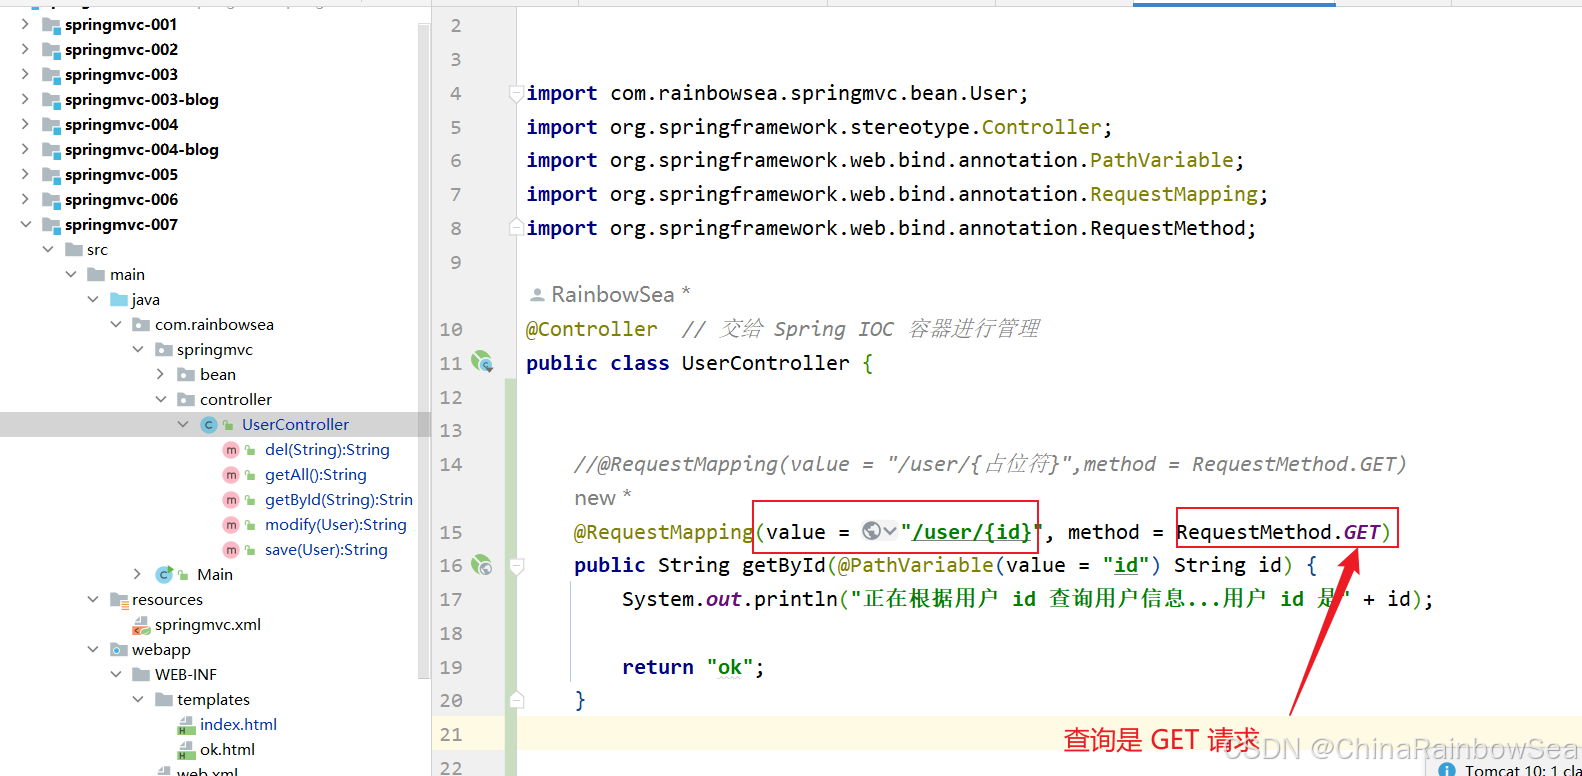
Task: Expand the bean package
Action: 160,374
